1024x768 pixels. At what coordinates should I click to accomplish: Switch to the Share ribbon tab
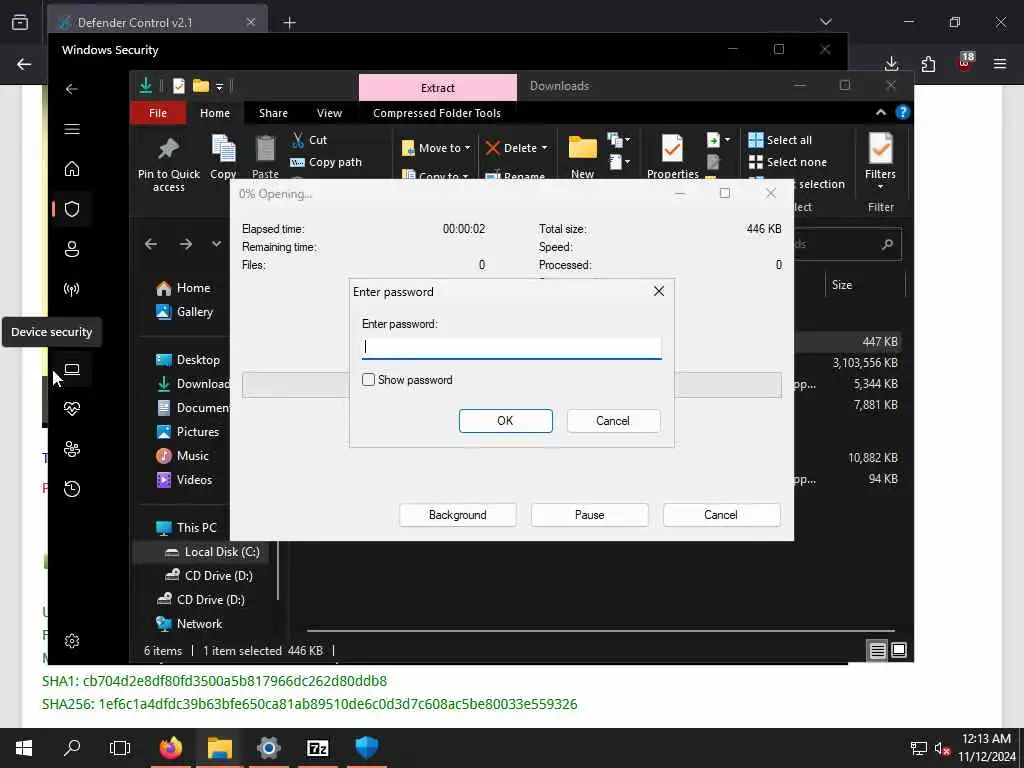coord(273,113)
